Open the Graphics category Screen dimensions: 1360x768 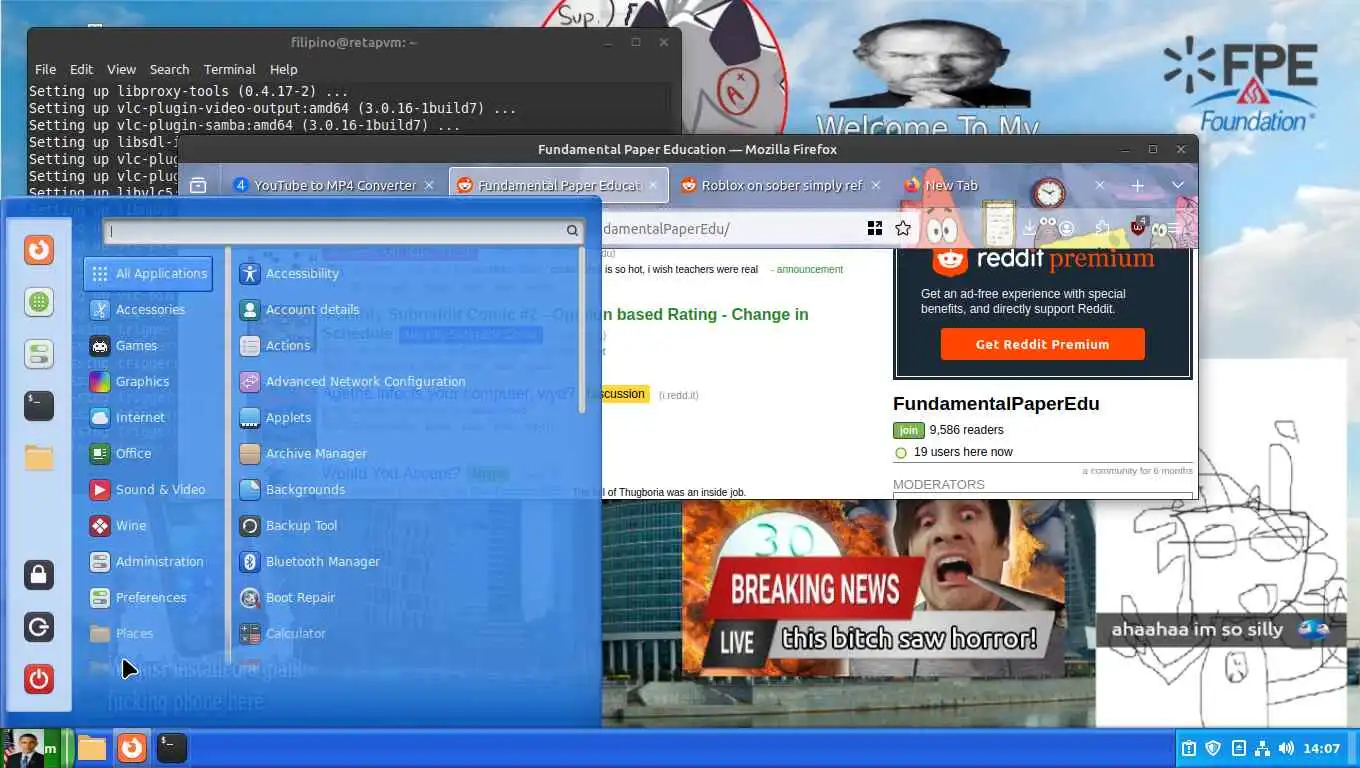tap(148, 381)
